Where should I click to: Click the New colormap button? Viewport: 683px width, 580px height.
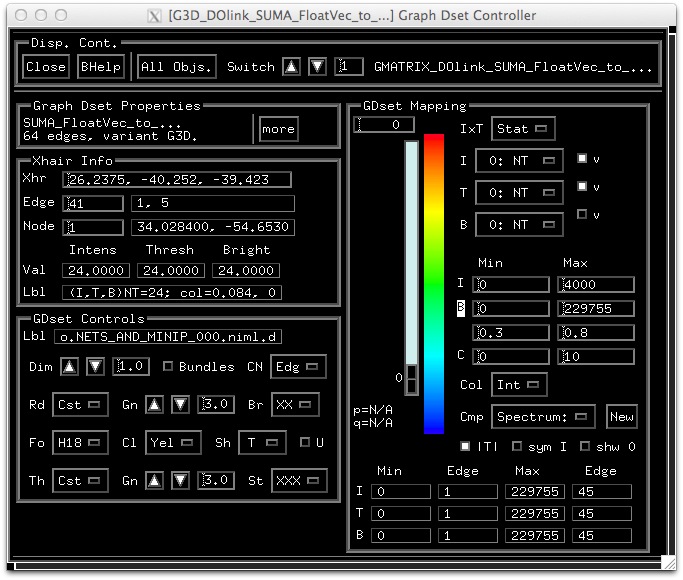622,417
